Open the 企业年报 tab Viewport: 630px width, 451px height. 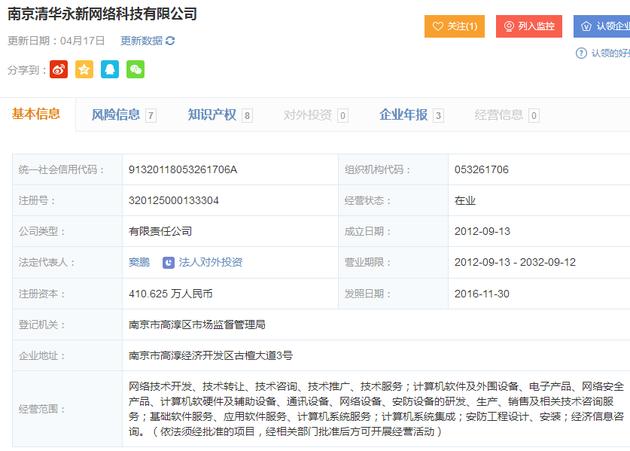pos(403,115)
